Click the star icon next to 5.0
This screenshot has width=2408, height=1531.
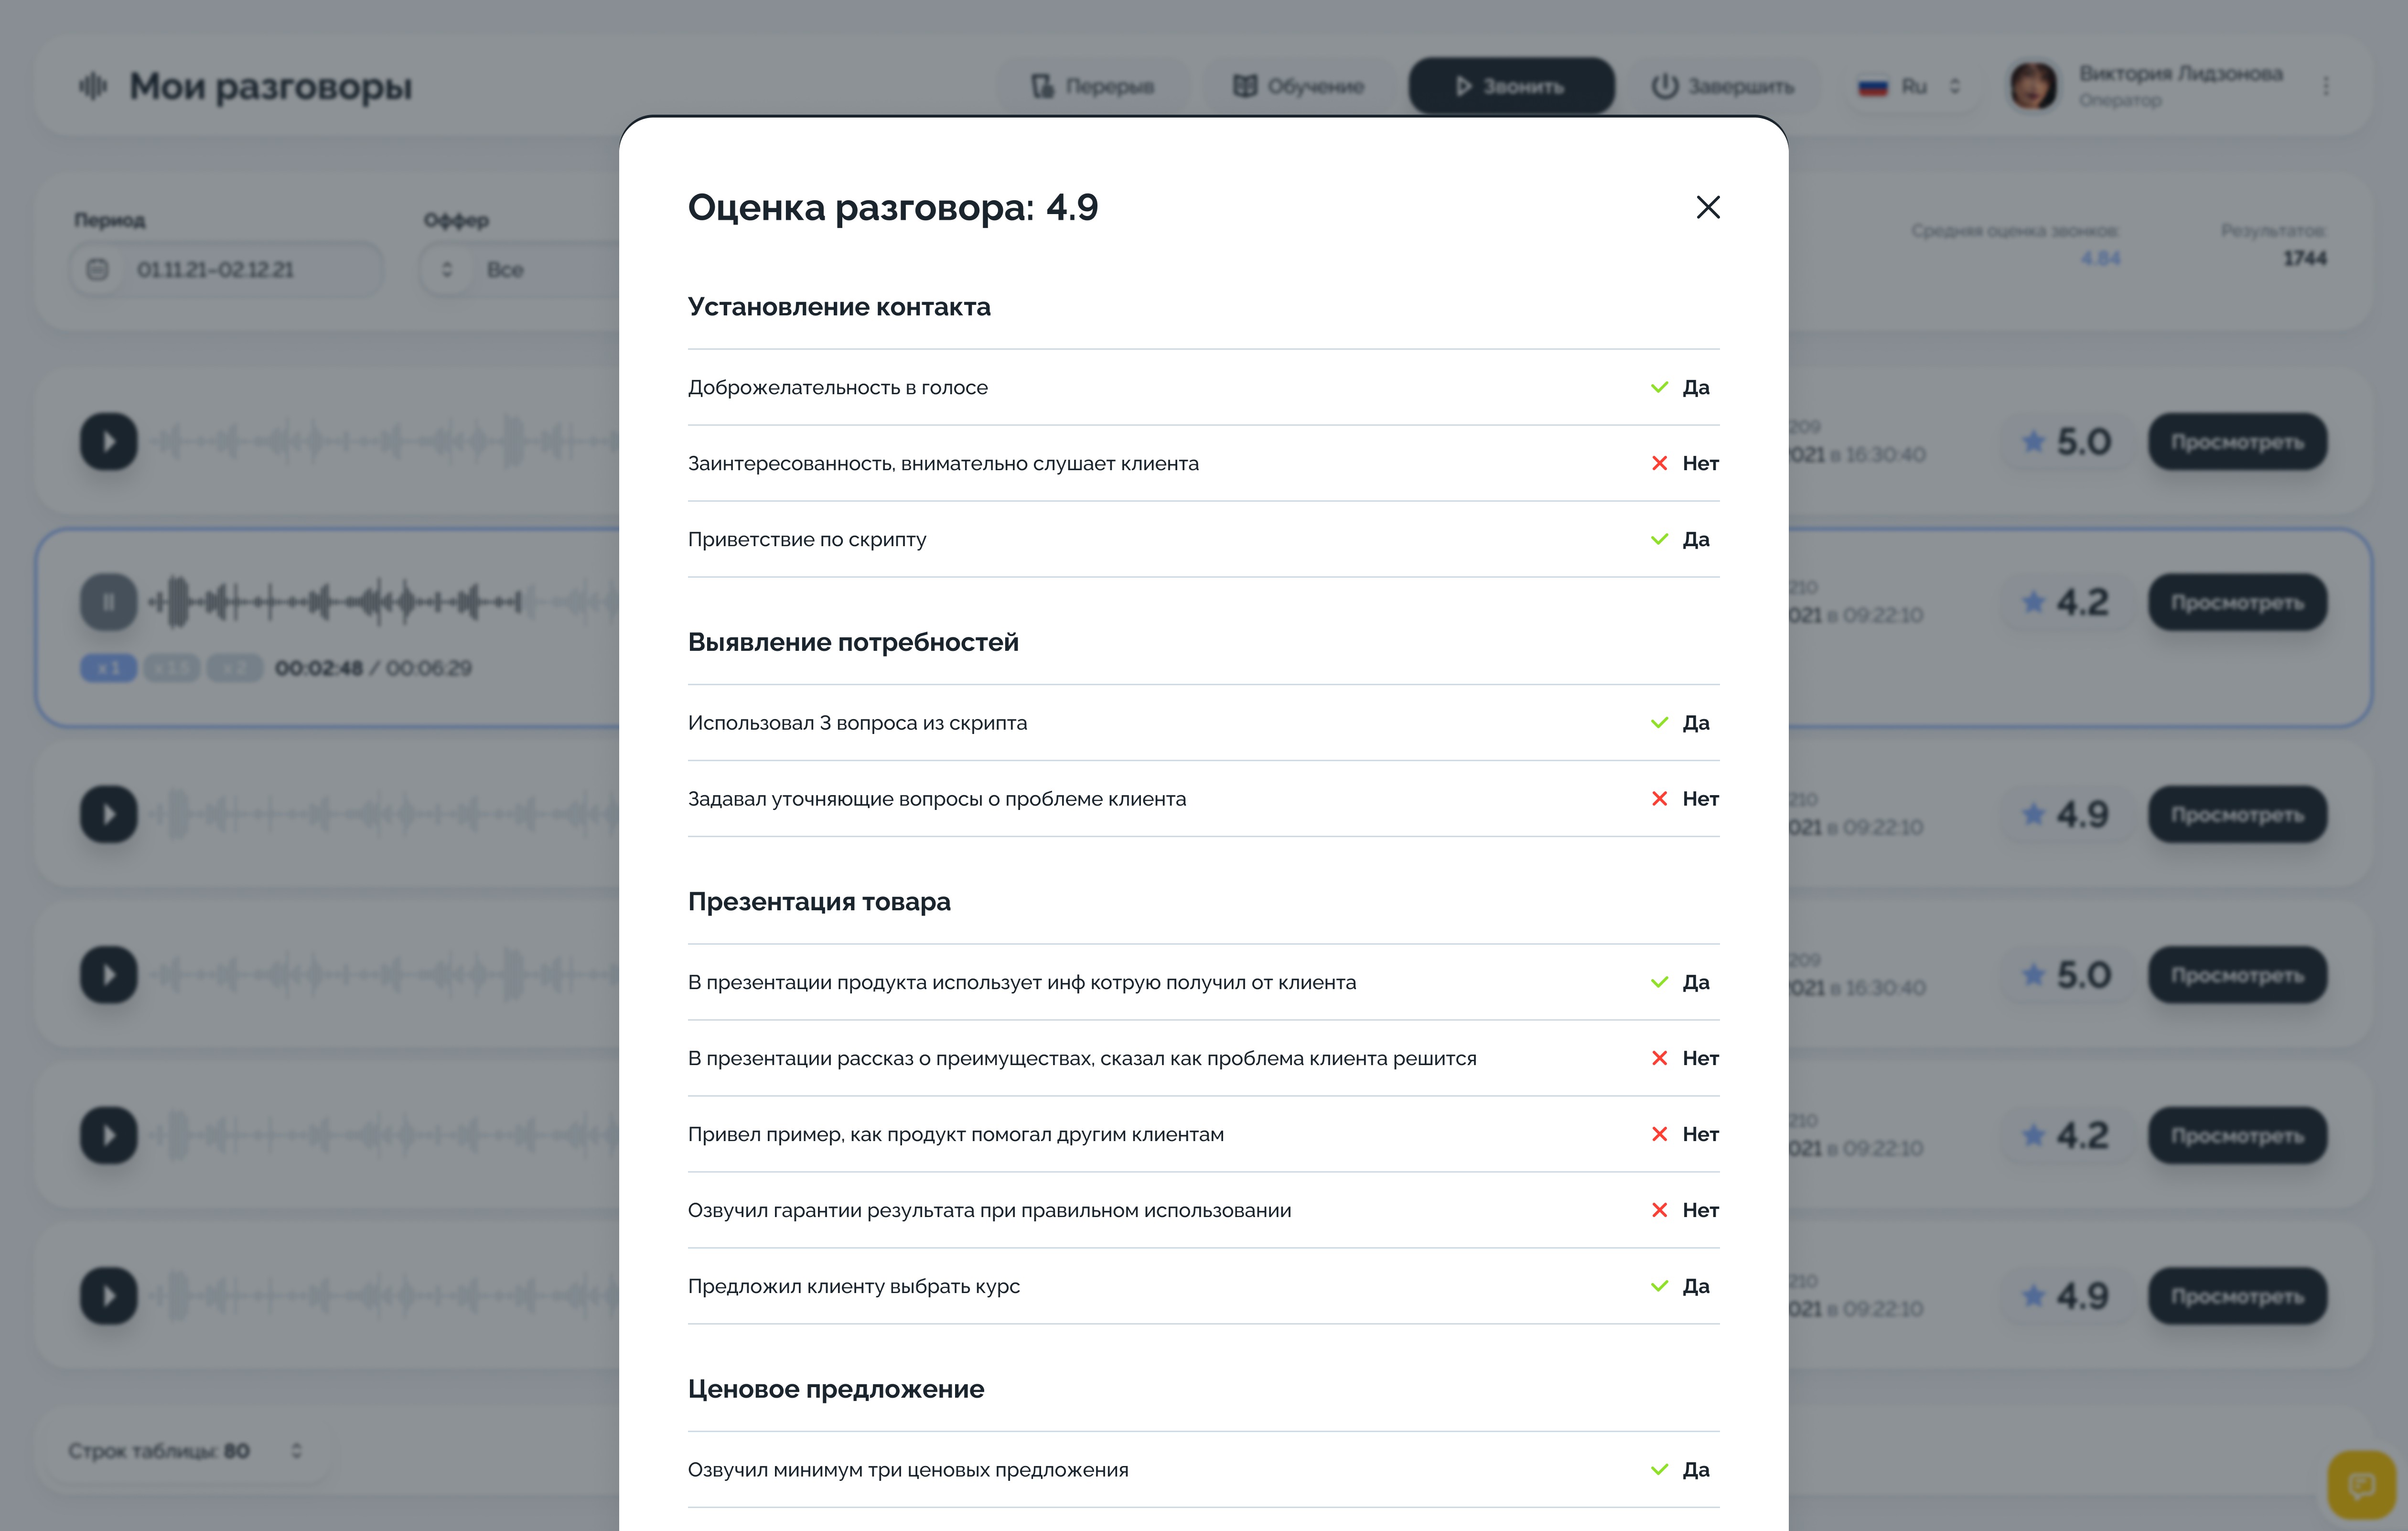pyautogui.click(x=2033, y=441)
